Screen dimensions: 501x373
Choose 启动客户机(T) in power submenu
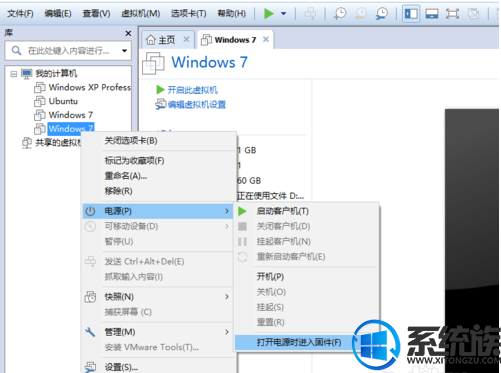(307, 211)
